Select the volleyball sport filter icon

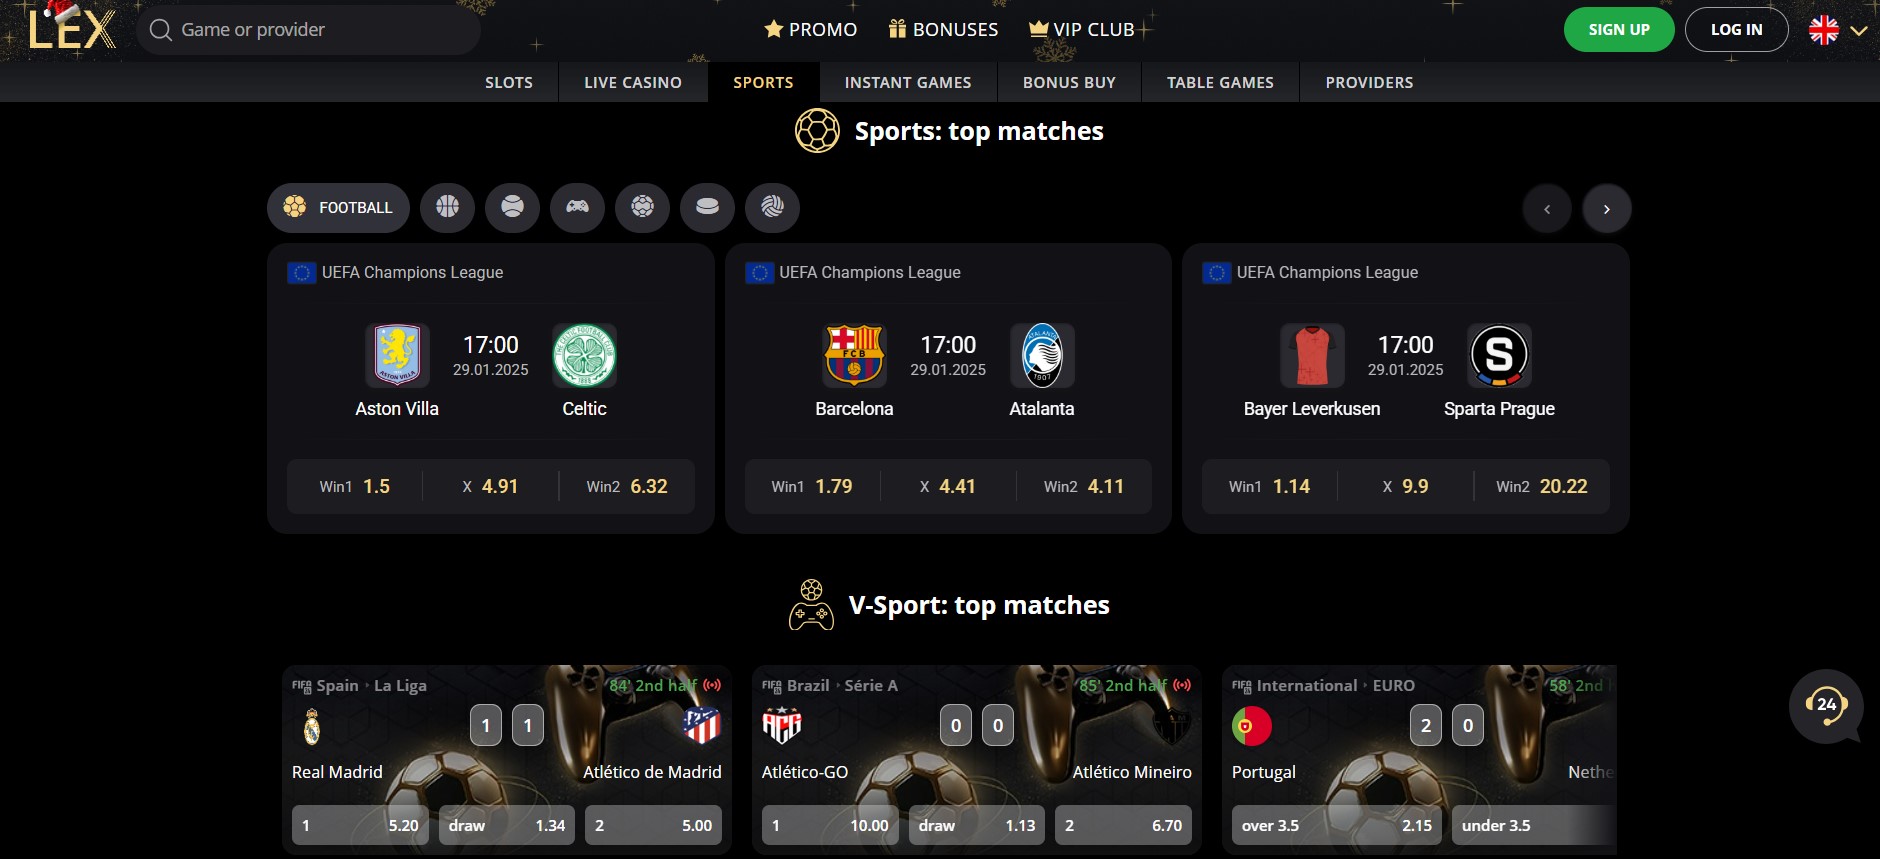point(772,207)
